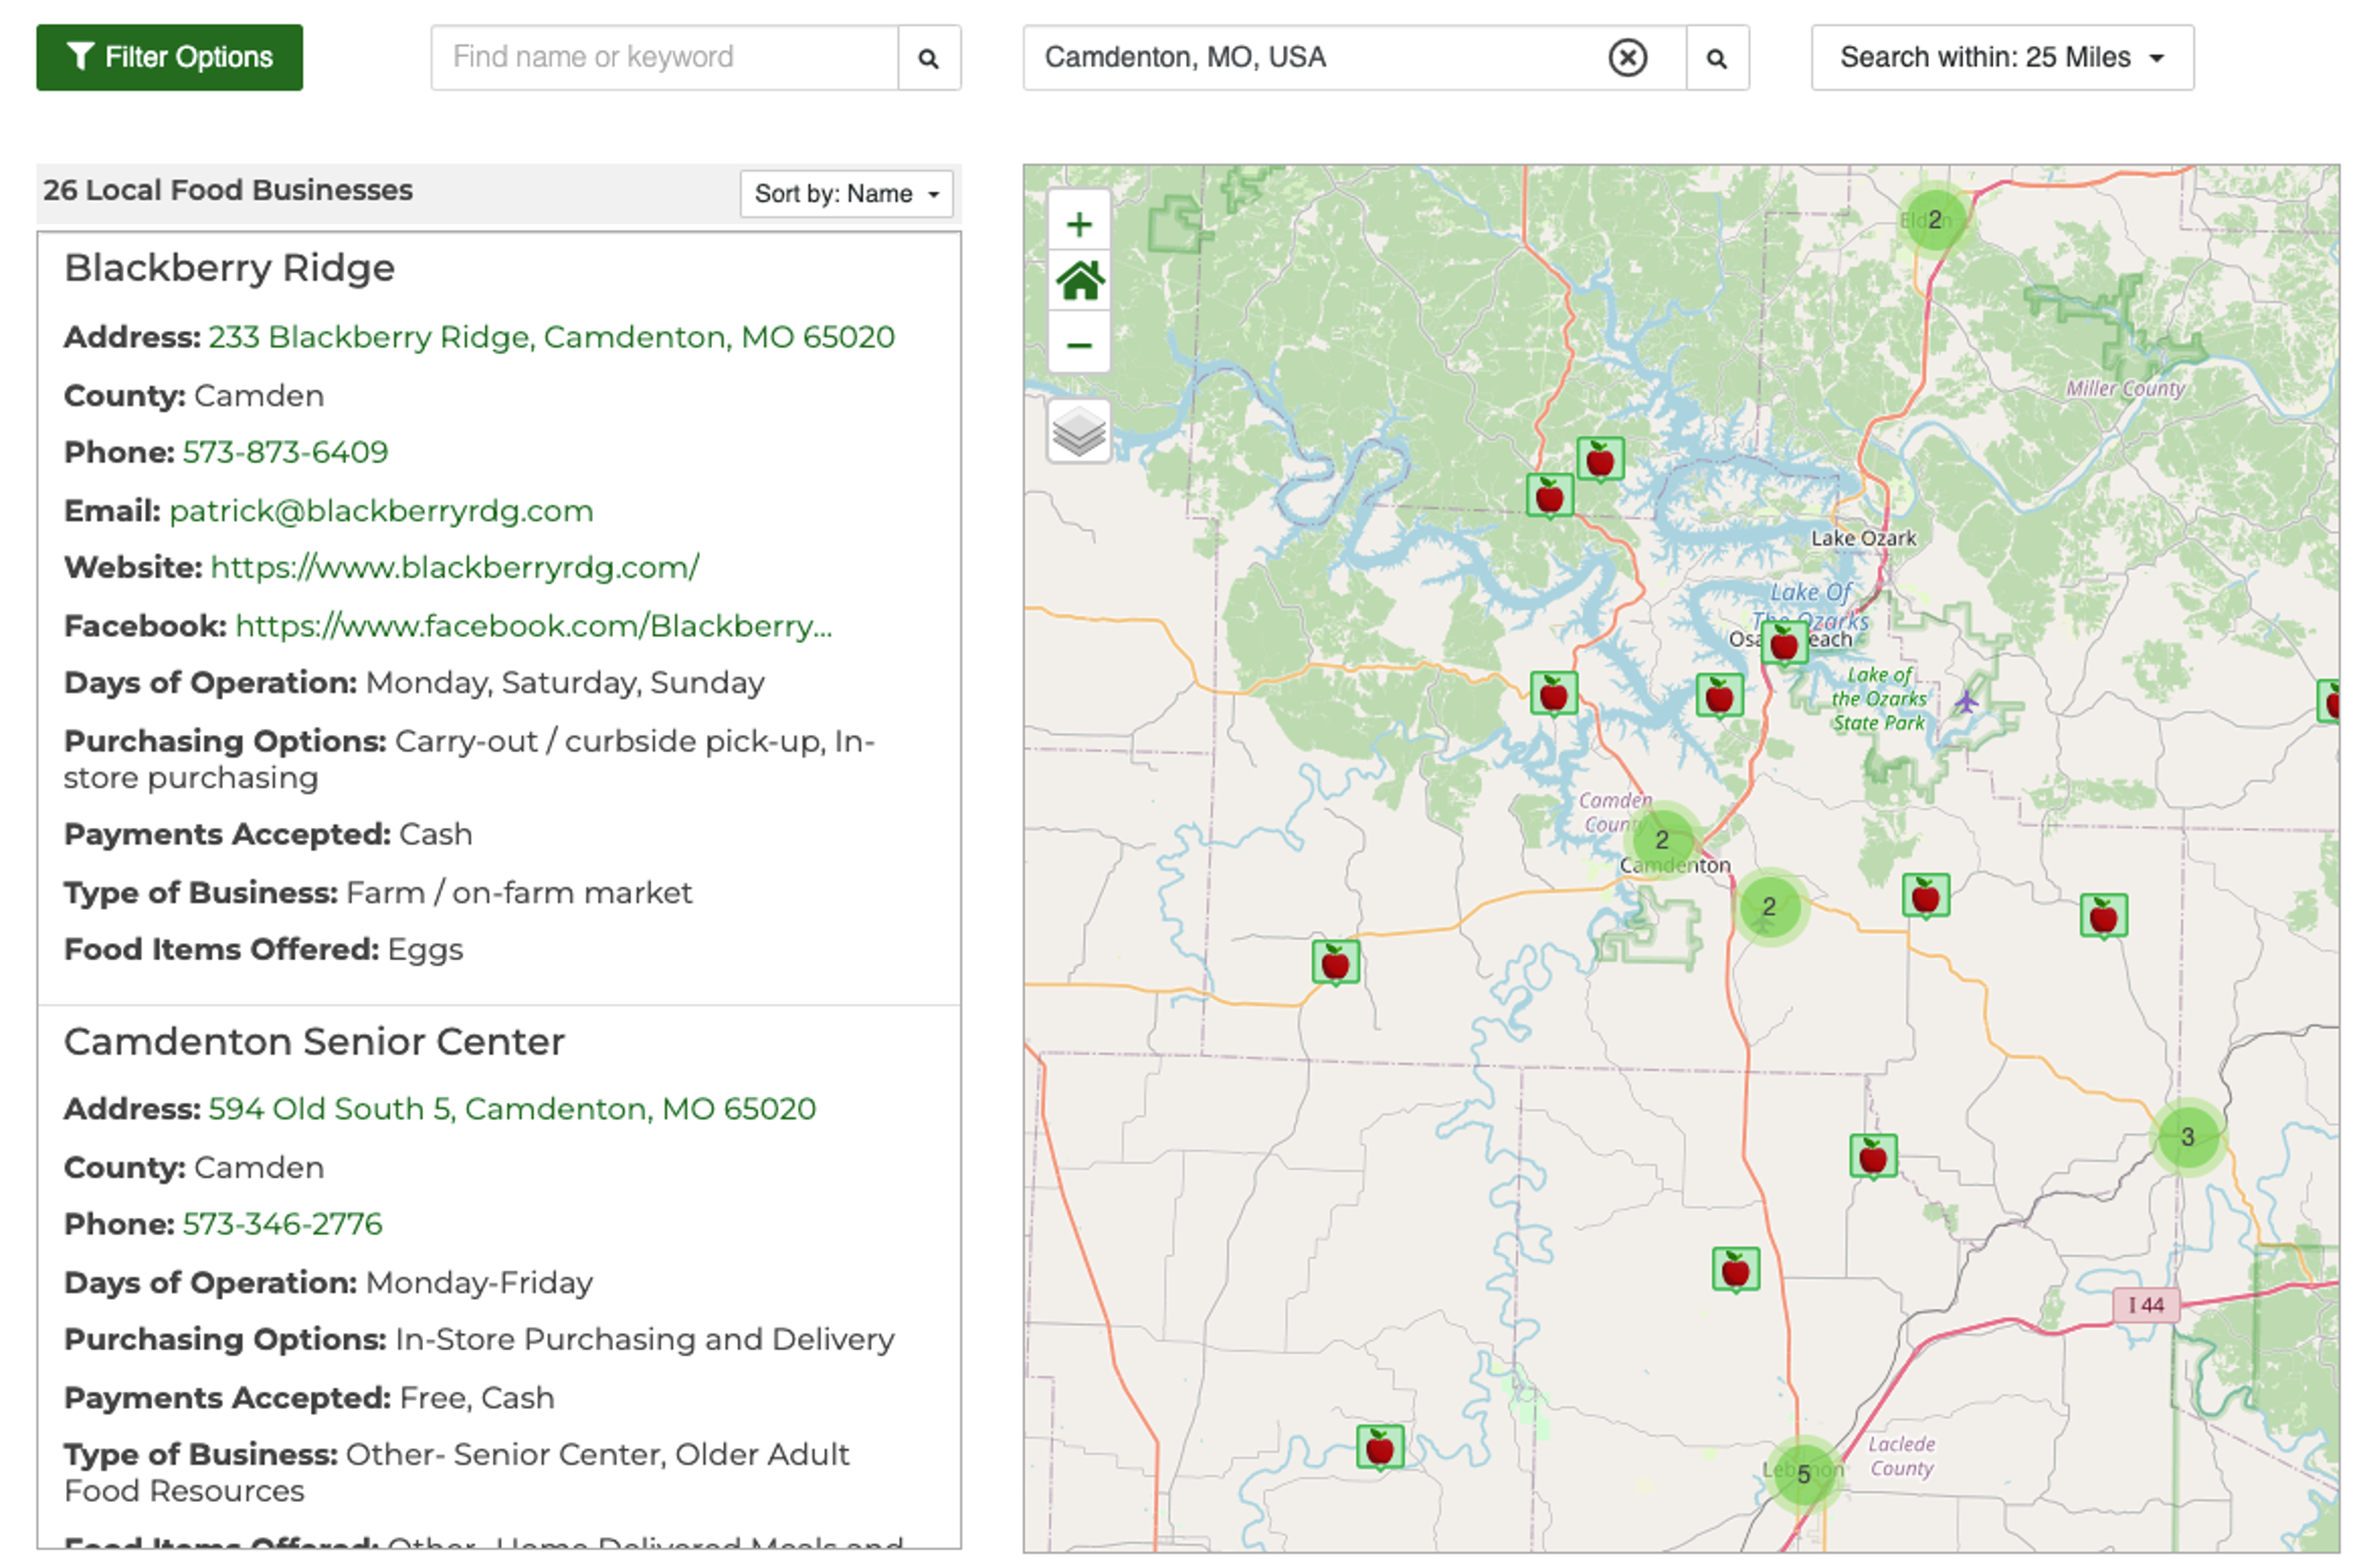Open the Blackberry Ridge website link
The width and height of the screenshot is (2361, 1568).
pyautogui.click(x=454, y=567)
